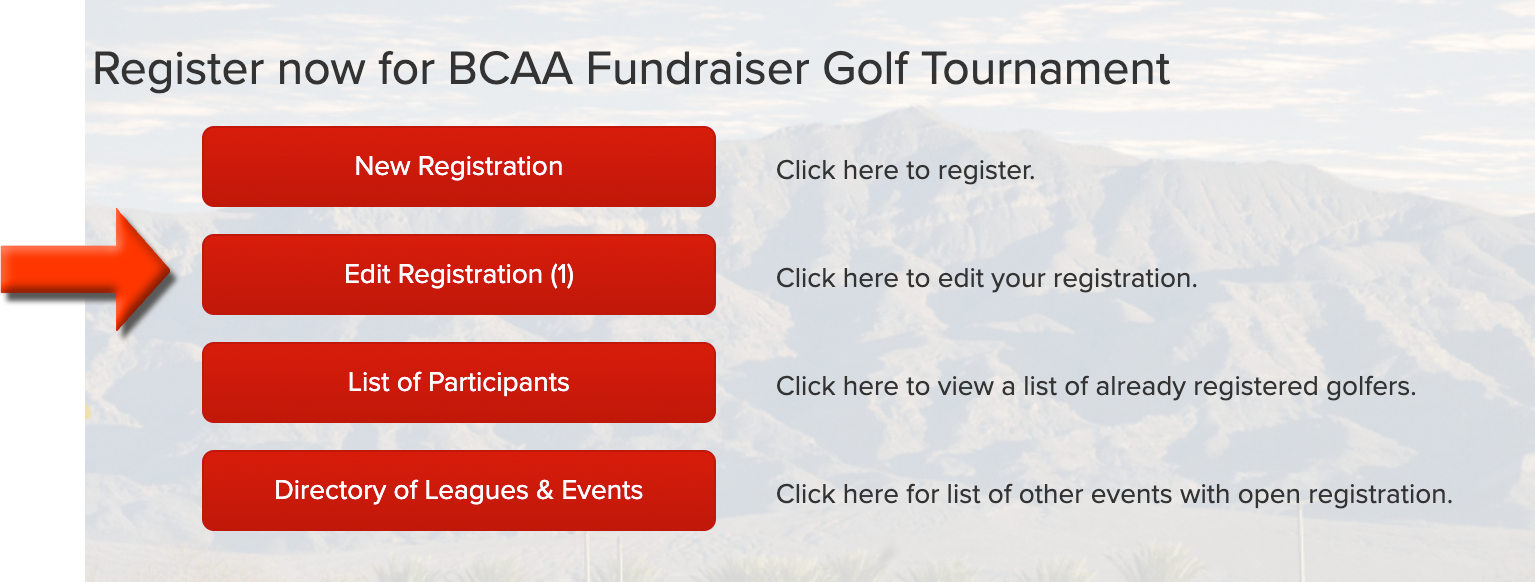The height and width of the screenshot is (582, 1535).
Task: Open Edit Registration (1)
Action: (x=459, y=274)
